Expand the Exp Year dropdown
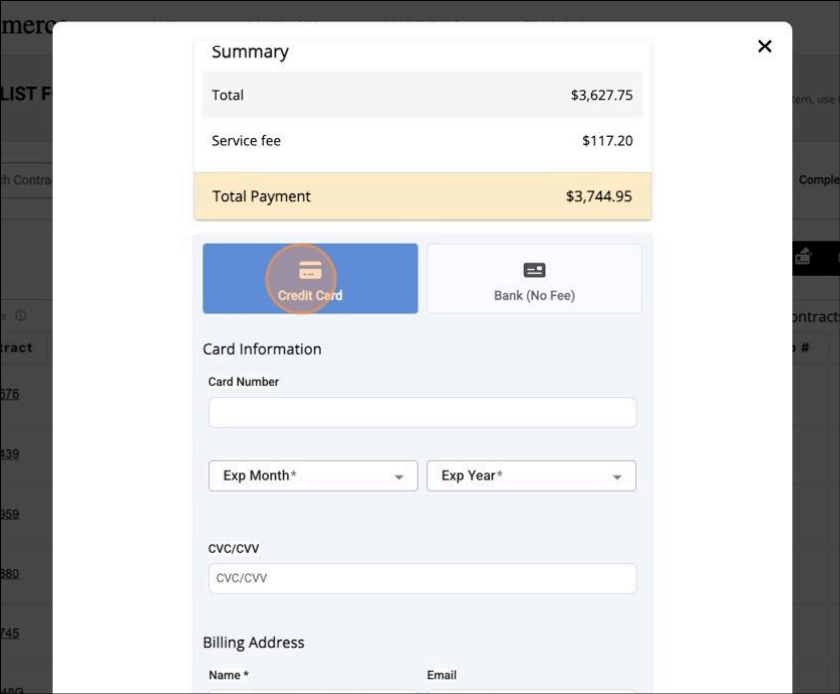The image size is (840, 694). pos(531,476)
